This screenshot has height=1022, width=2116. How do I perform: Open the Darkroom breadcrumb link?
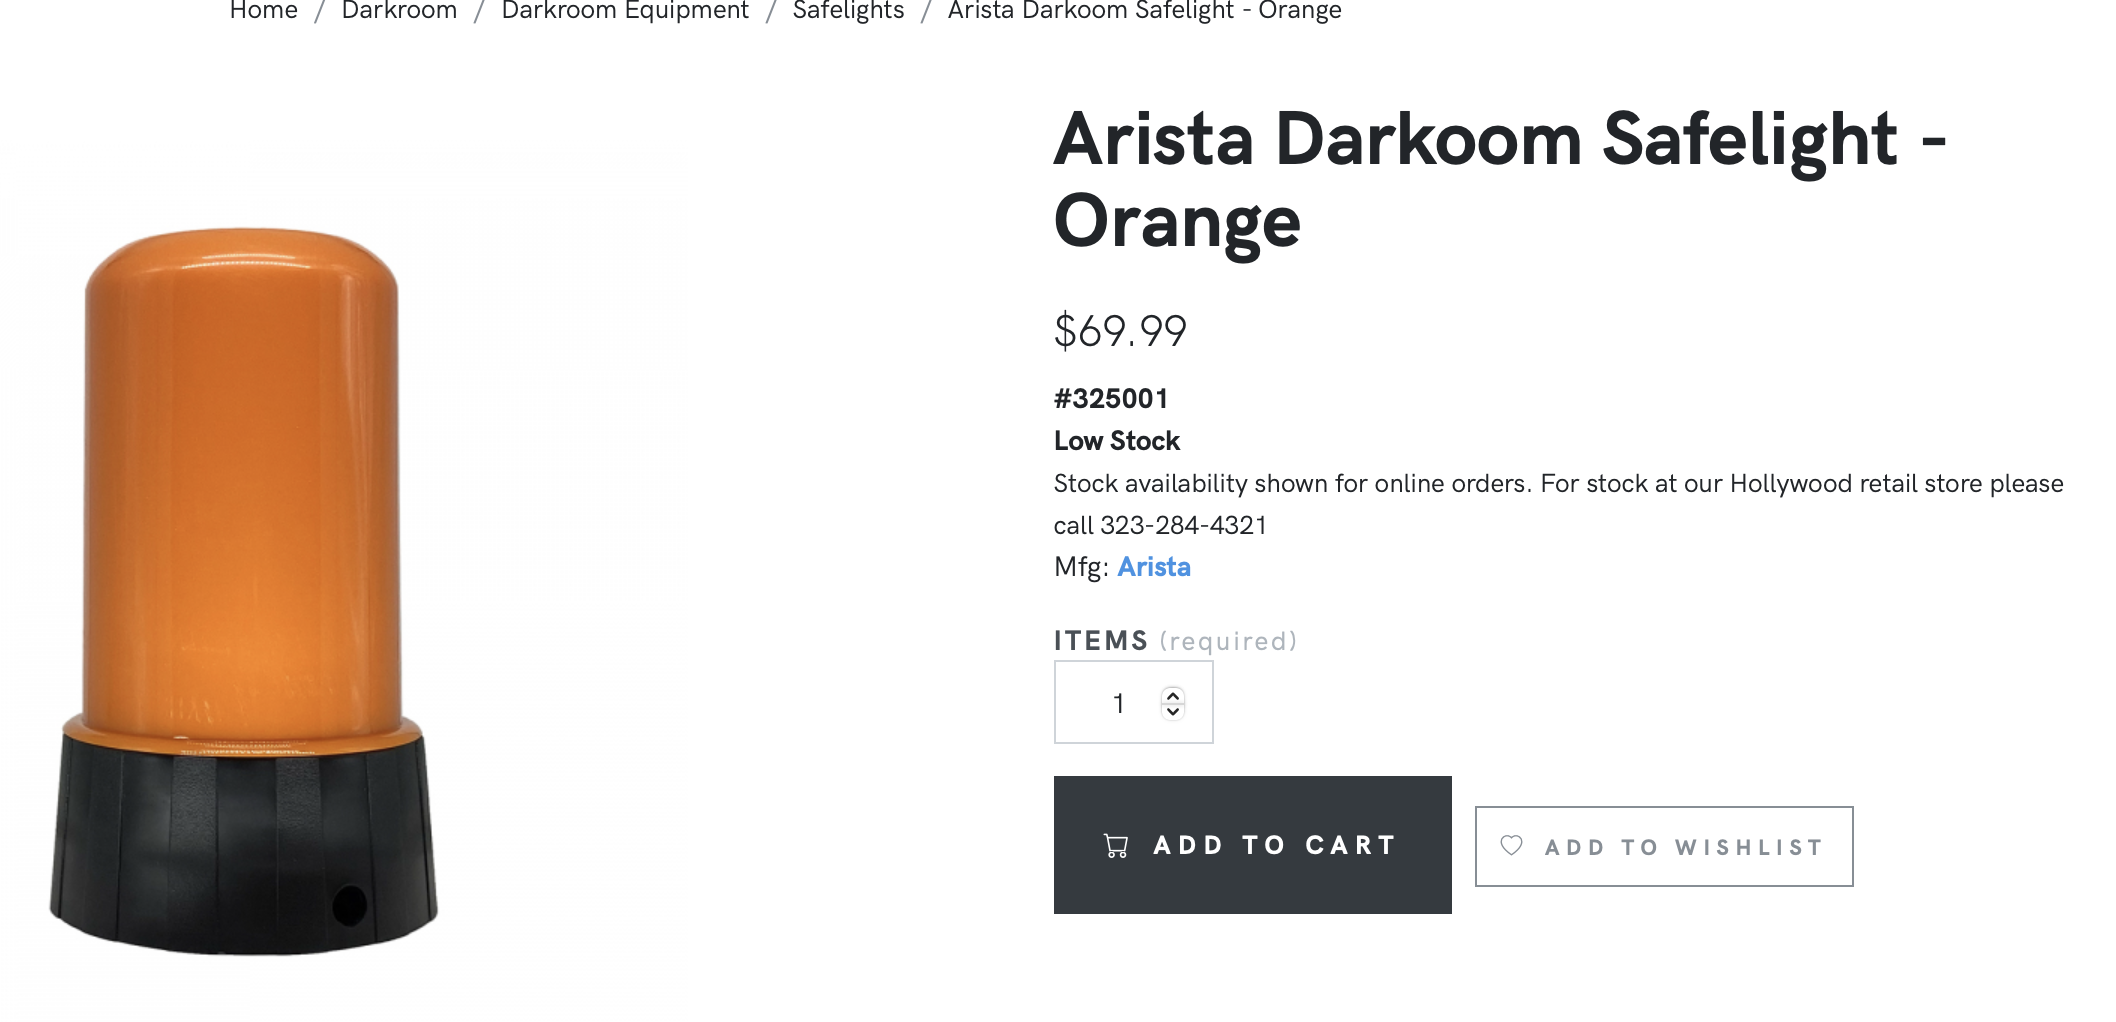[399, 11]
